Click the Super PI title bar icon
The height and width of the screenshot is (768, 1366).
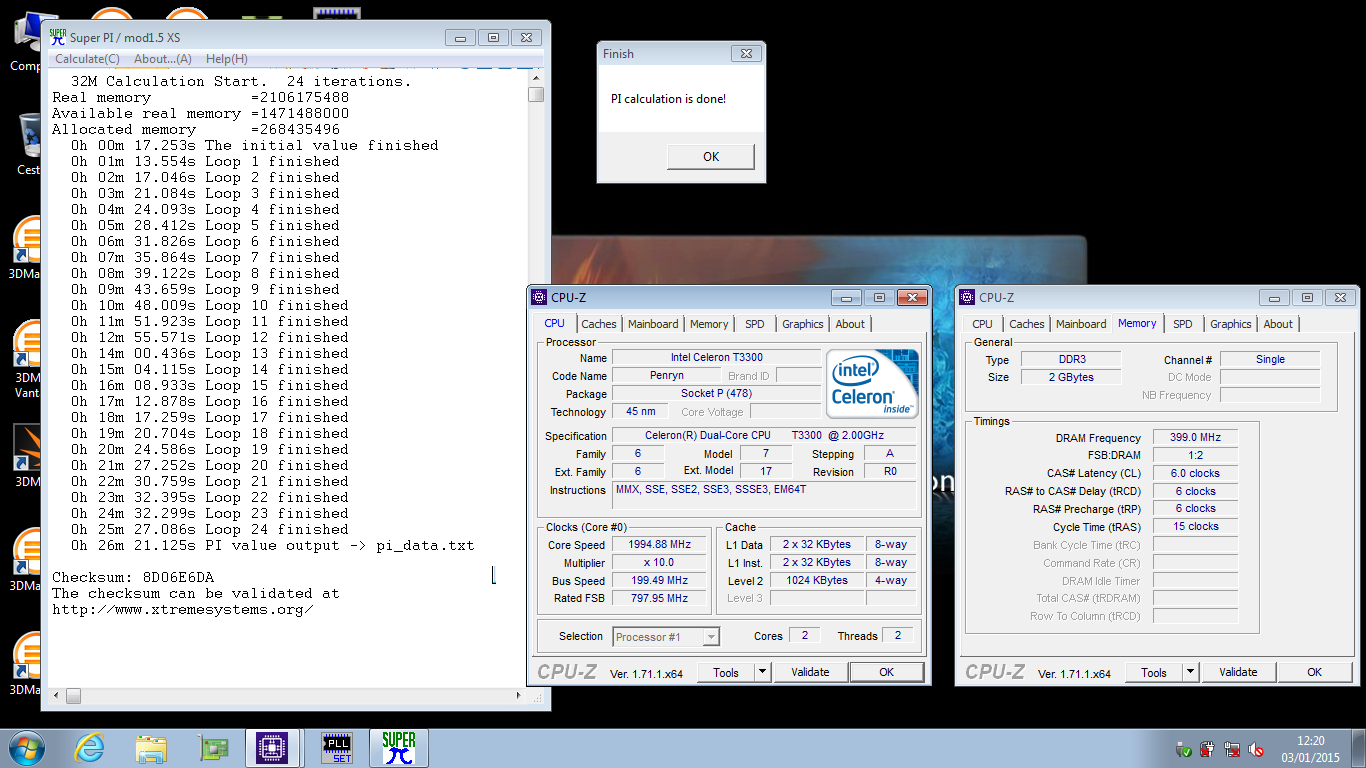[57, 38]
